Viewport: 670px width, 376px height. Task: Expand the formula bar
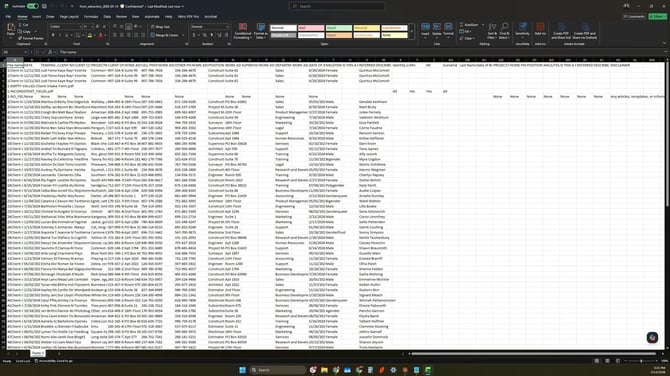pyautogui.click(x=665, y=52)
